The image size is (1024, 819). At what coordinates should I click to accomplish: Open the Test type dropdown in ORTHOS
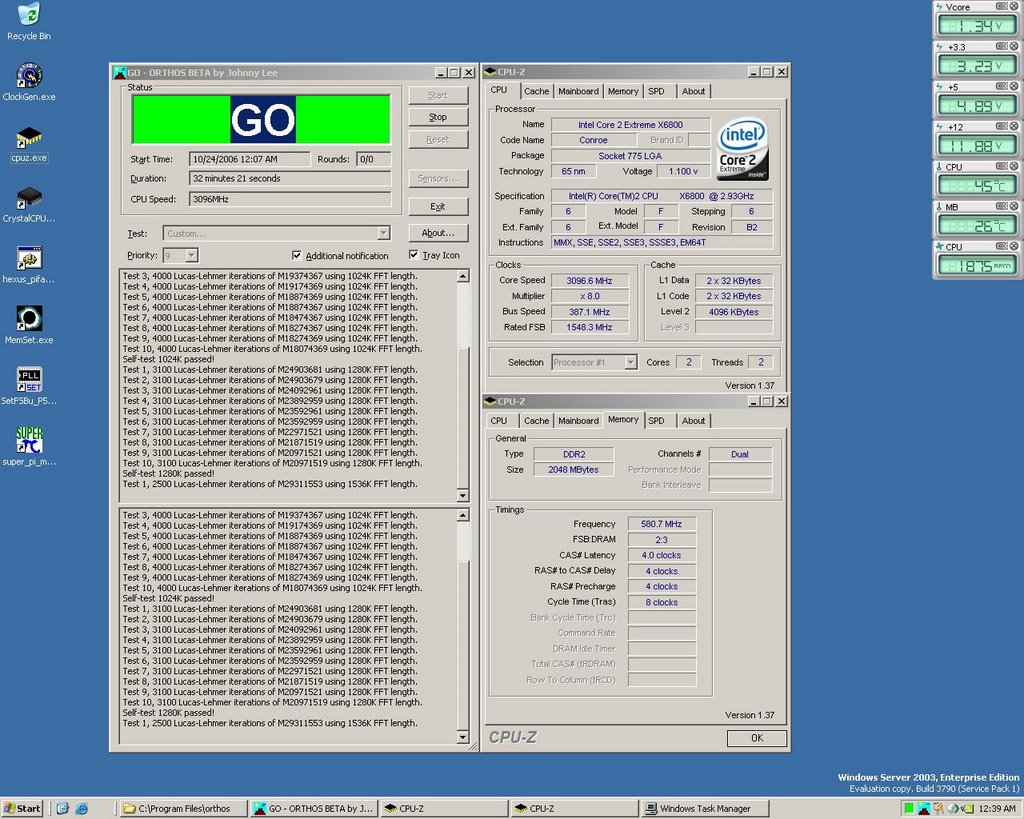click(x=383, y=233)
